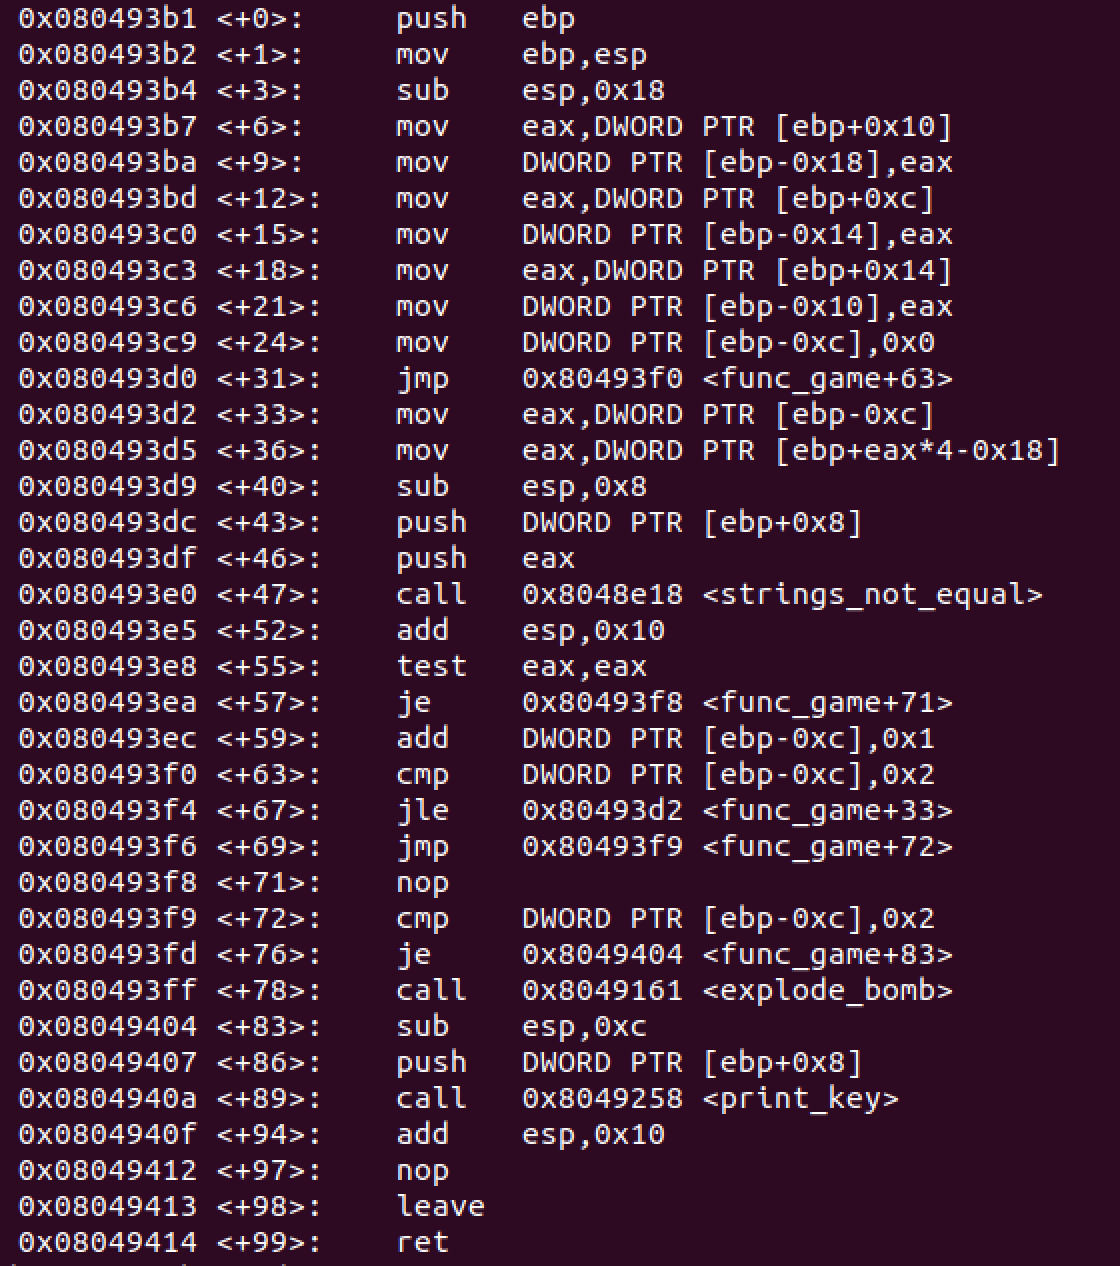Click 'add DWORD PTR [ebp-0xc],0x1' line

pyautogui.click(x=476, y=738)
